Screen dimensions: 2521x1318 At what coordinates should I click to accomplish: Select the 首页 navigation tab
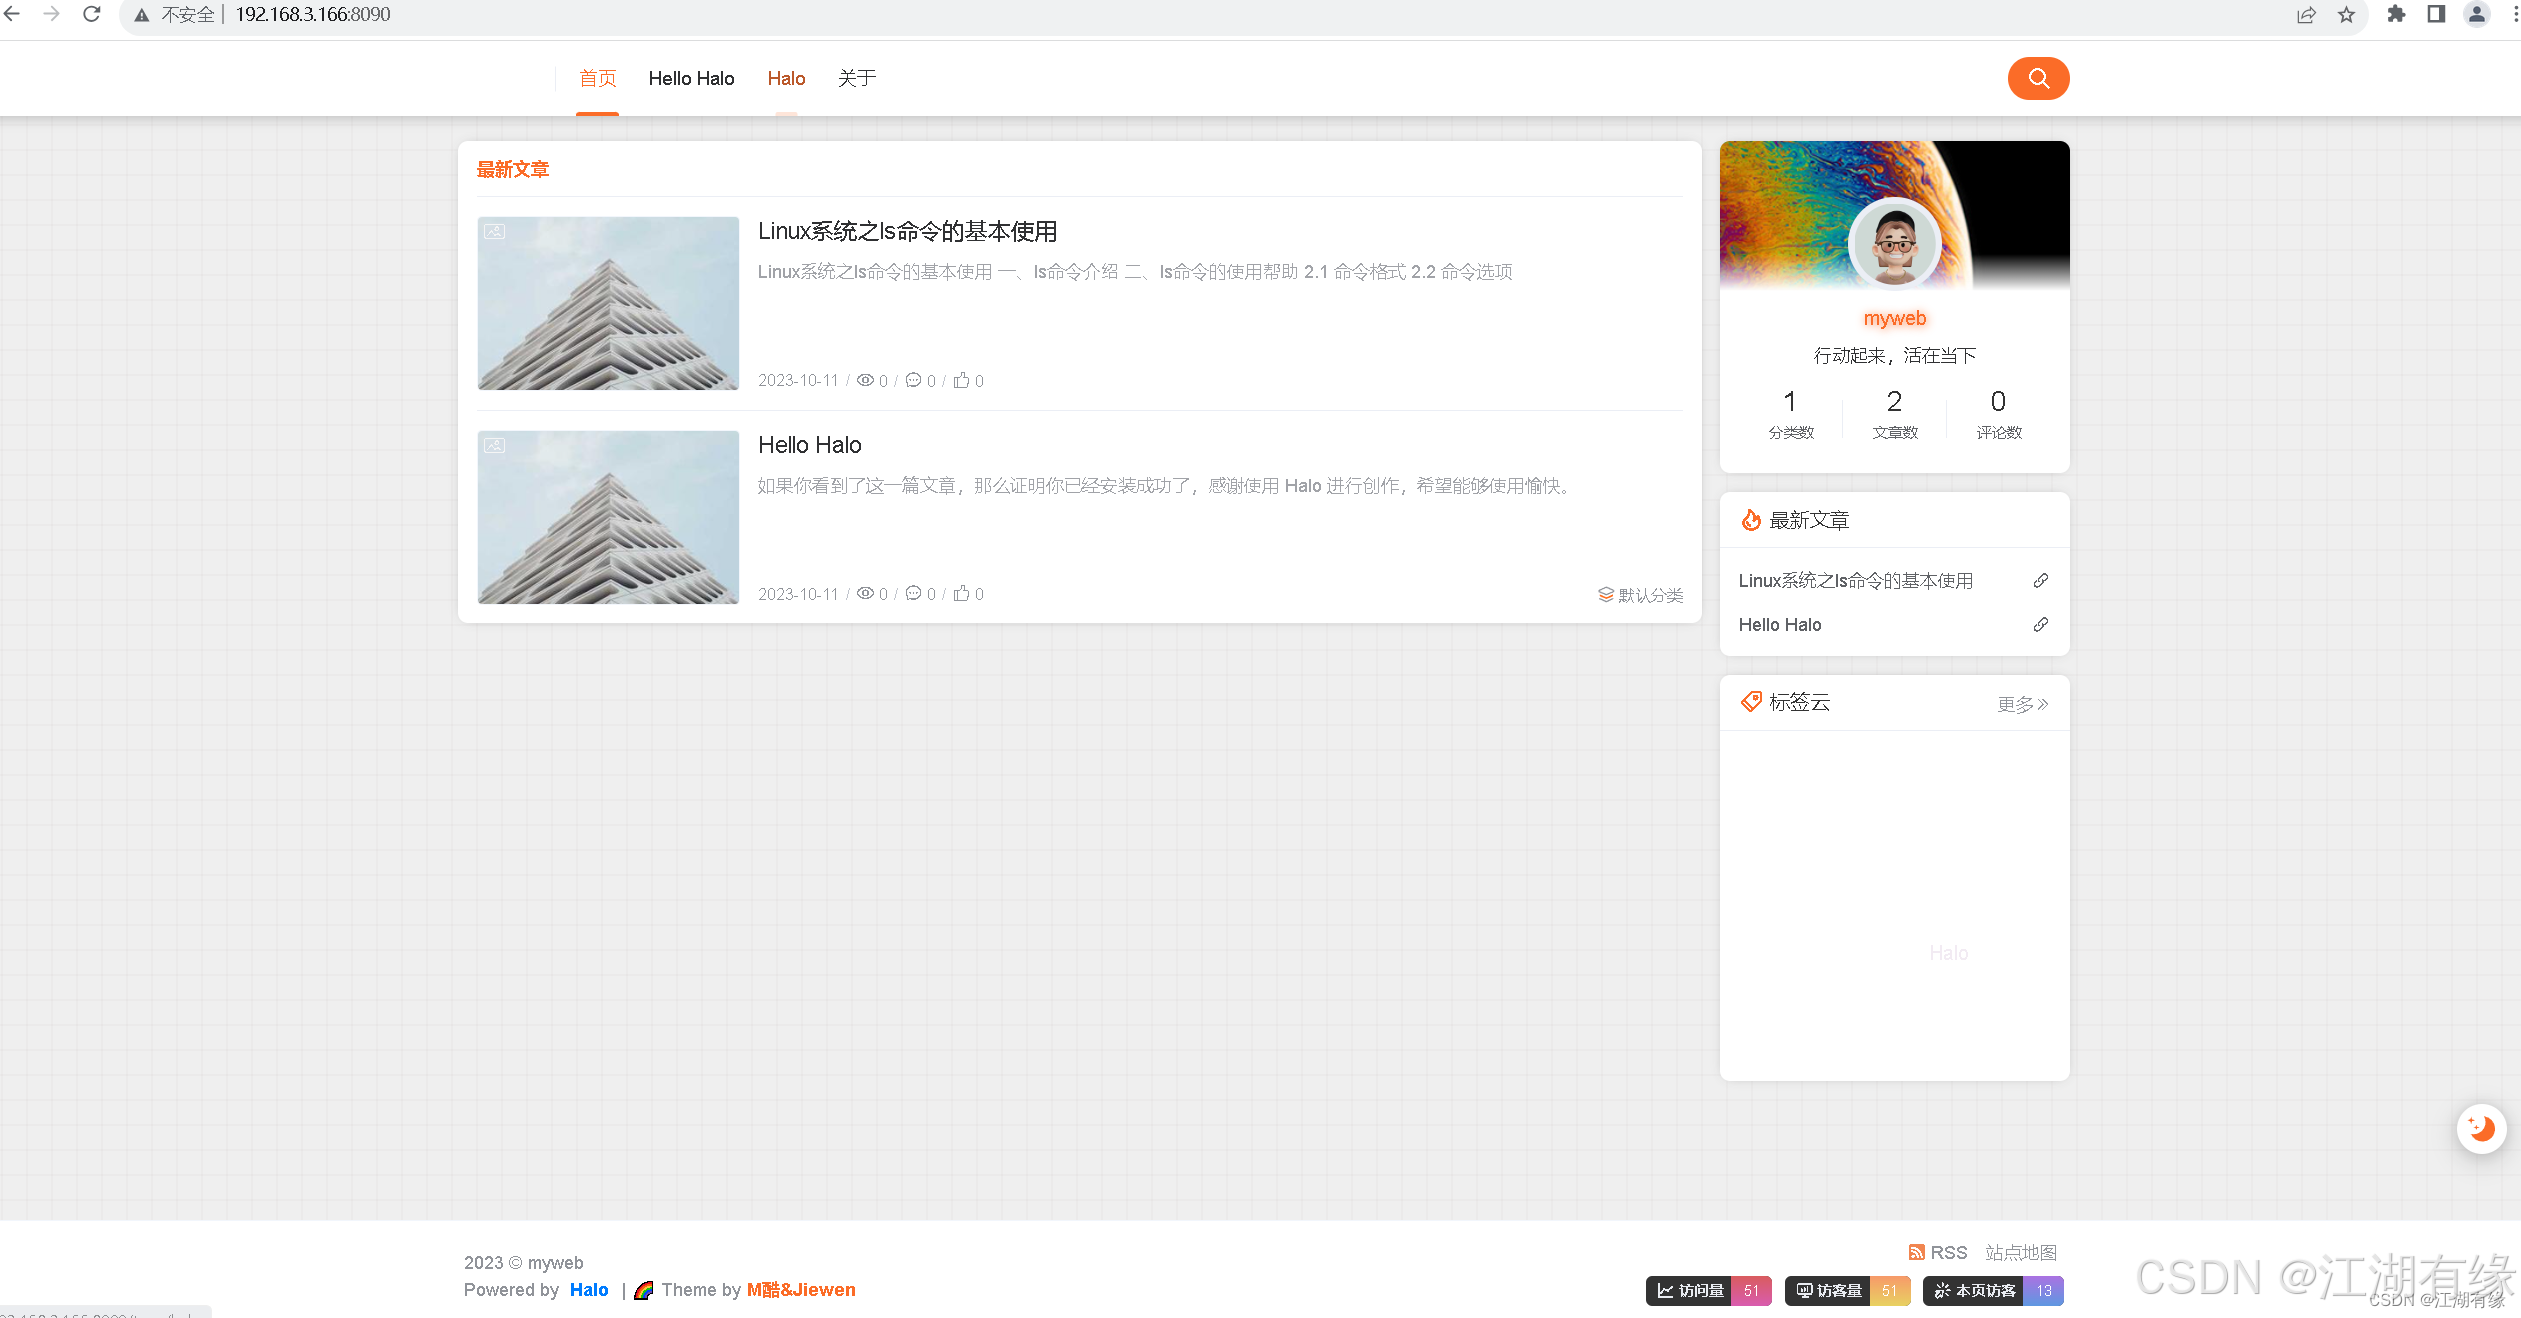tap(598, 79)
